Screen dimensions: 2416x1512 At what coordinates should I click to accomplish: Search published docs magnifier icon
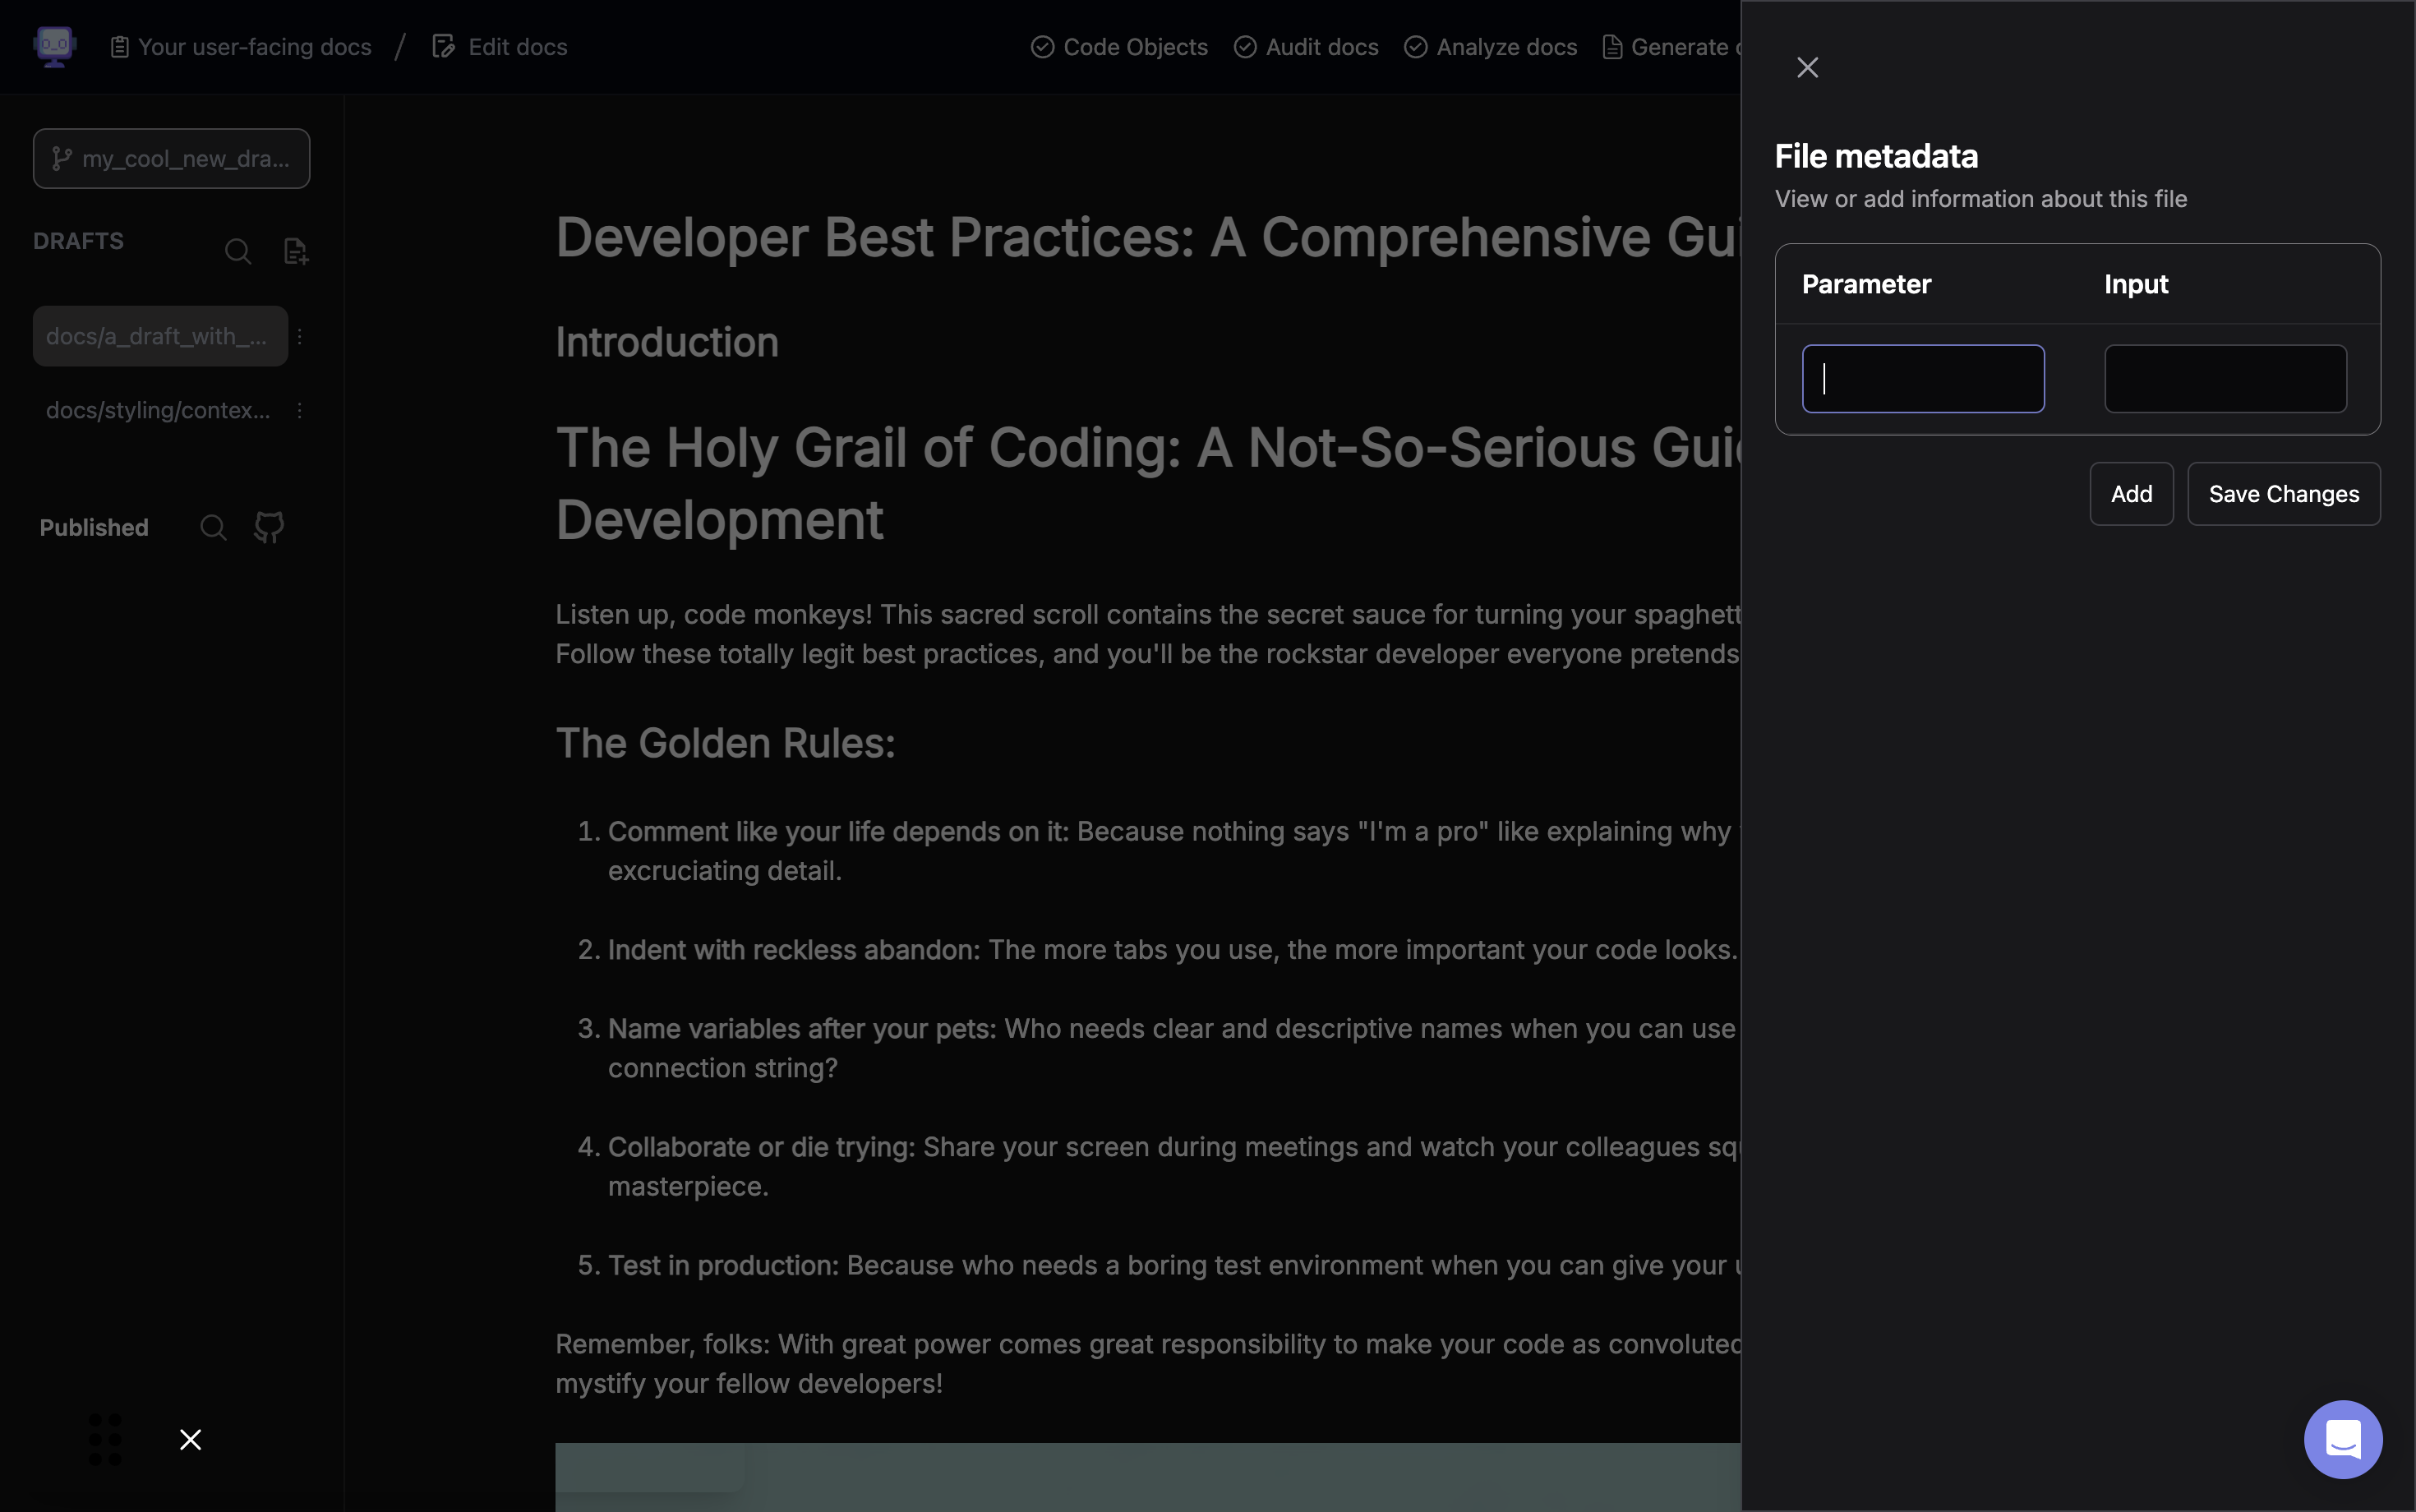pos(213,527)
